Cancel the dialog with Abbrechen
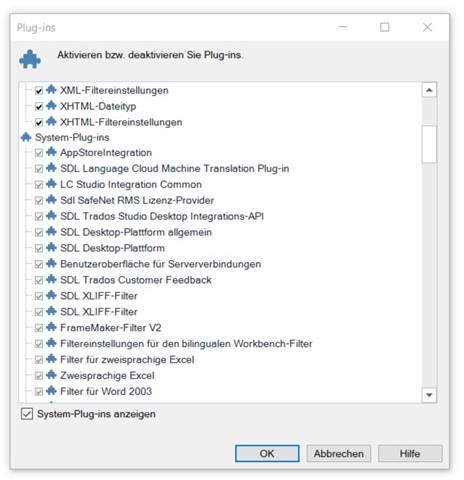Screen dimensions: 464x480 (x=338, y=453)
